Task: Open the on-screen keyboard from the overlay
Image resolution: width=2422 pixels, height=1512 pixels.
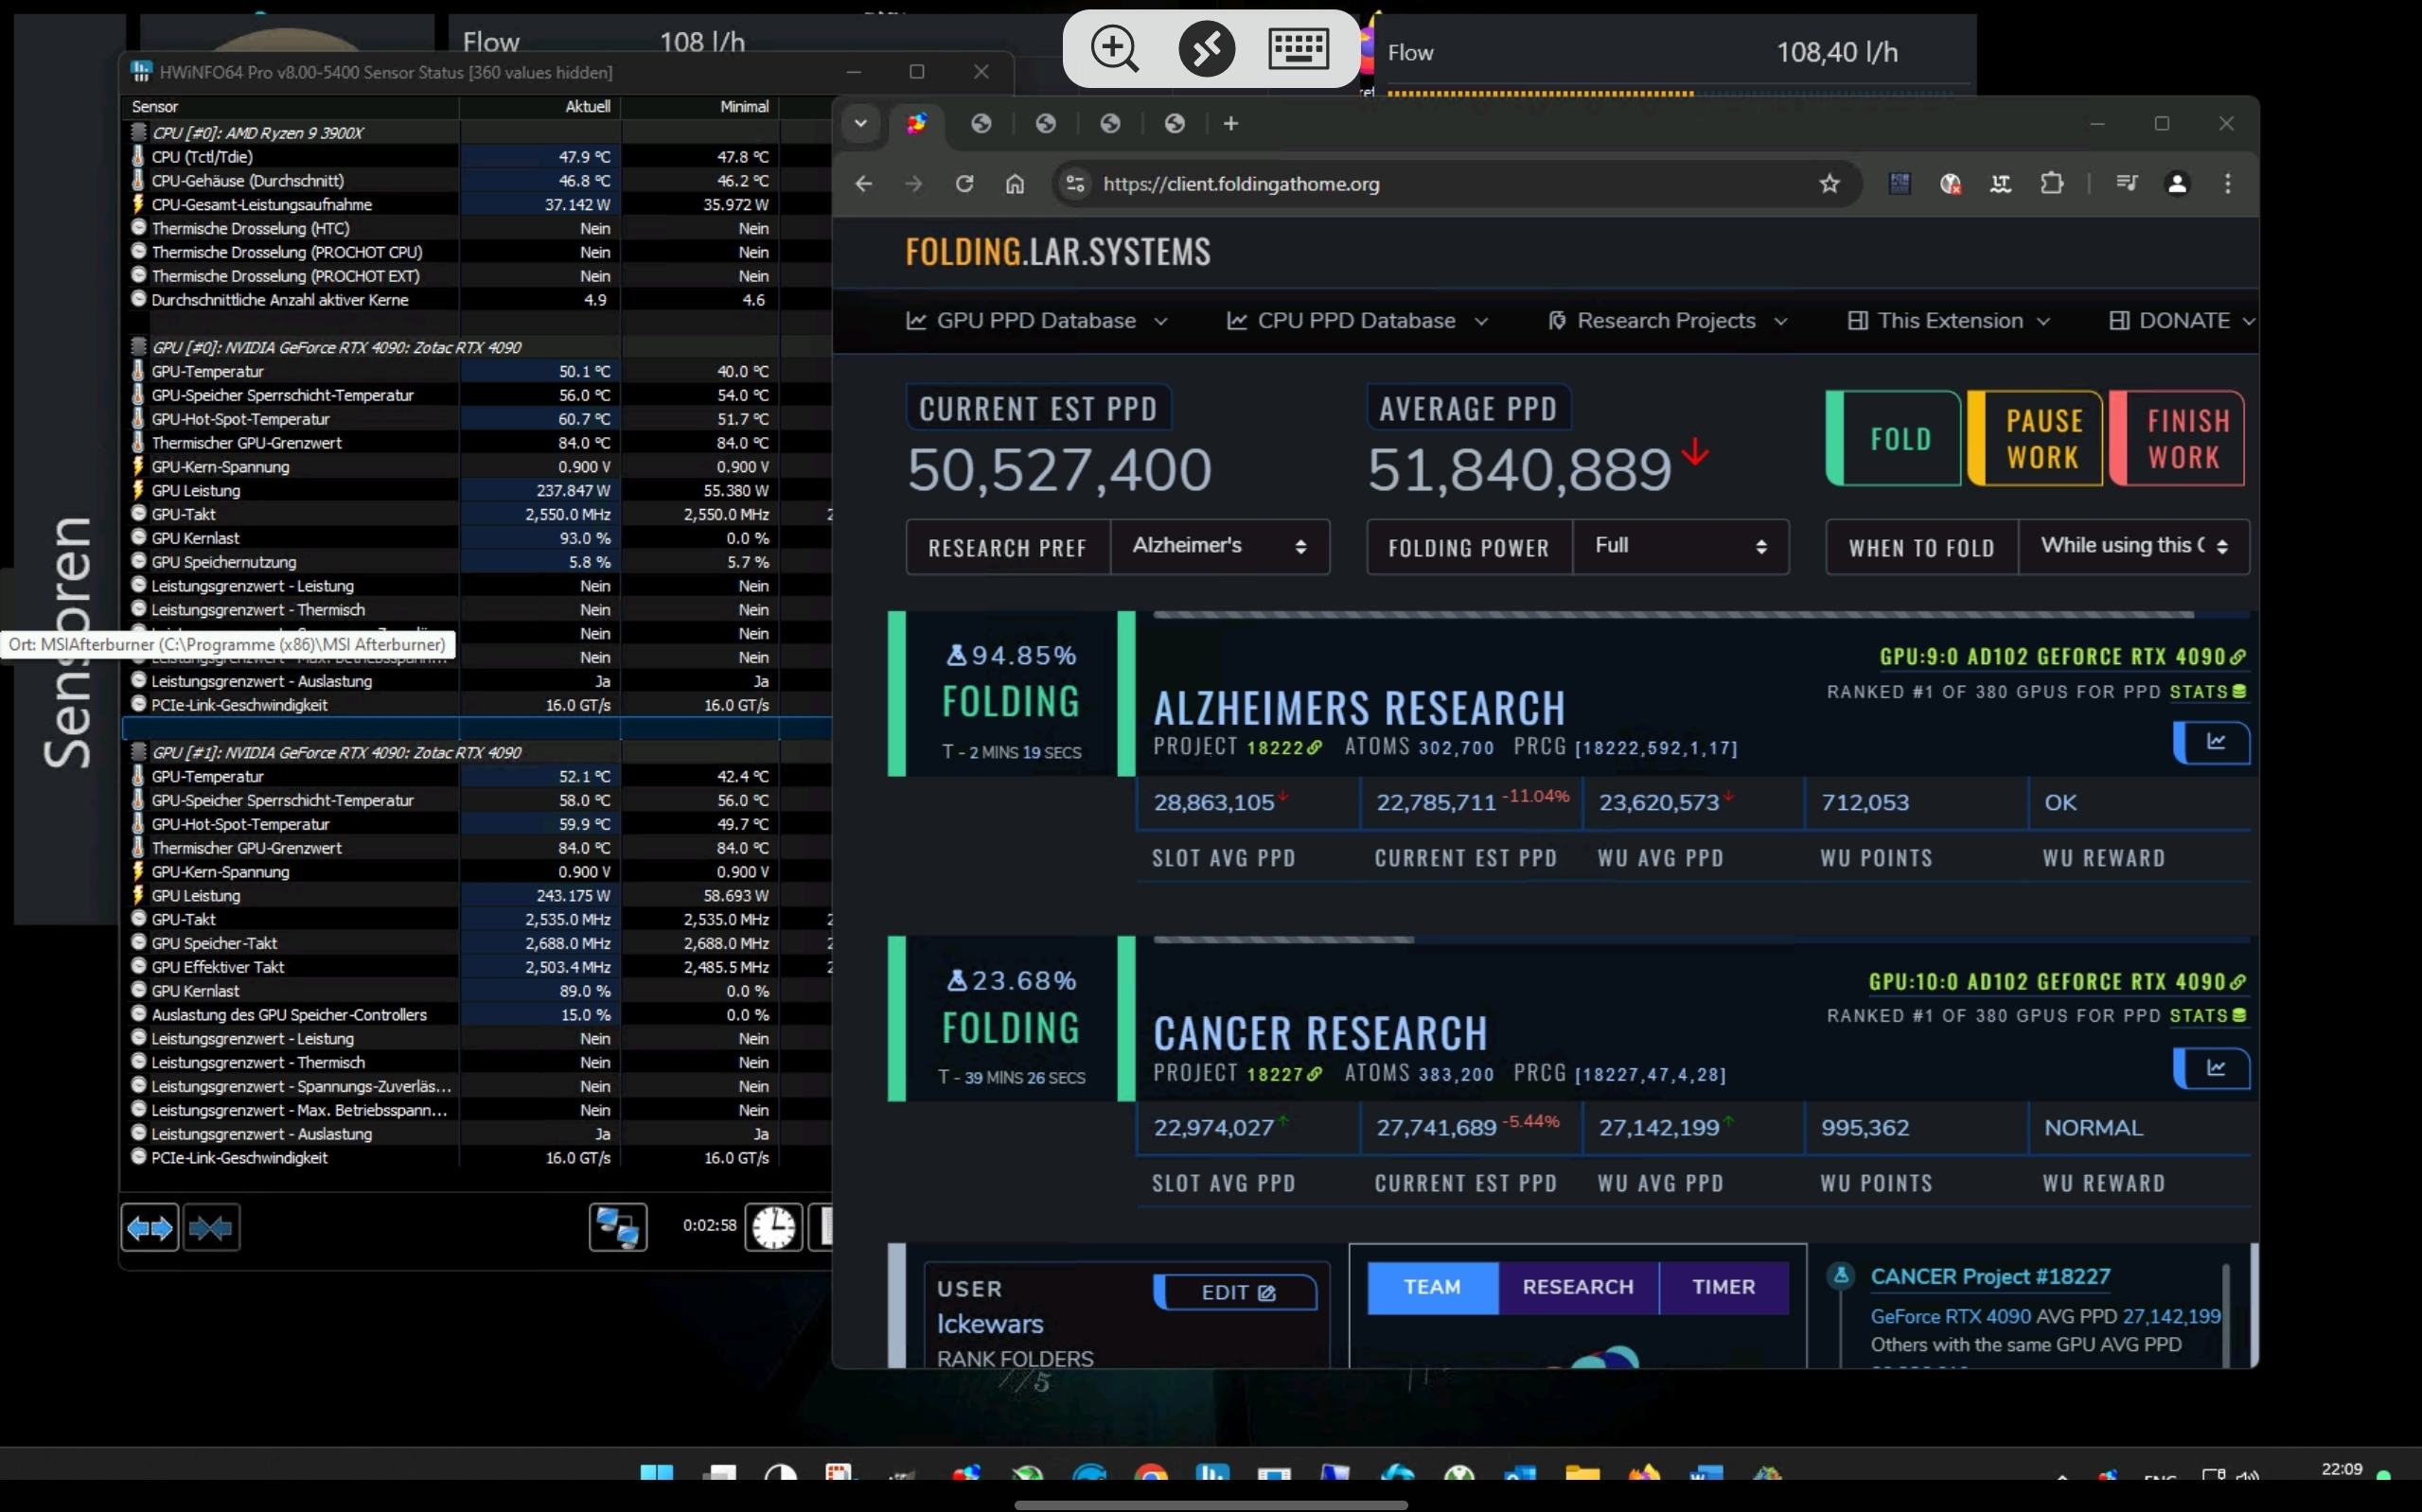Action: pyautogui.click(x=1298, y=48)
